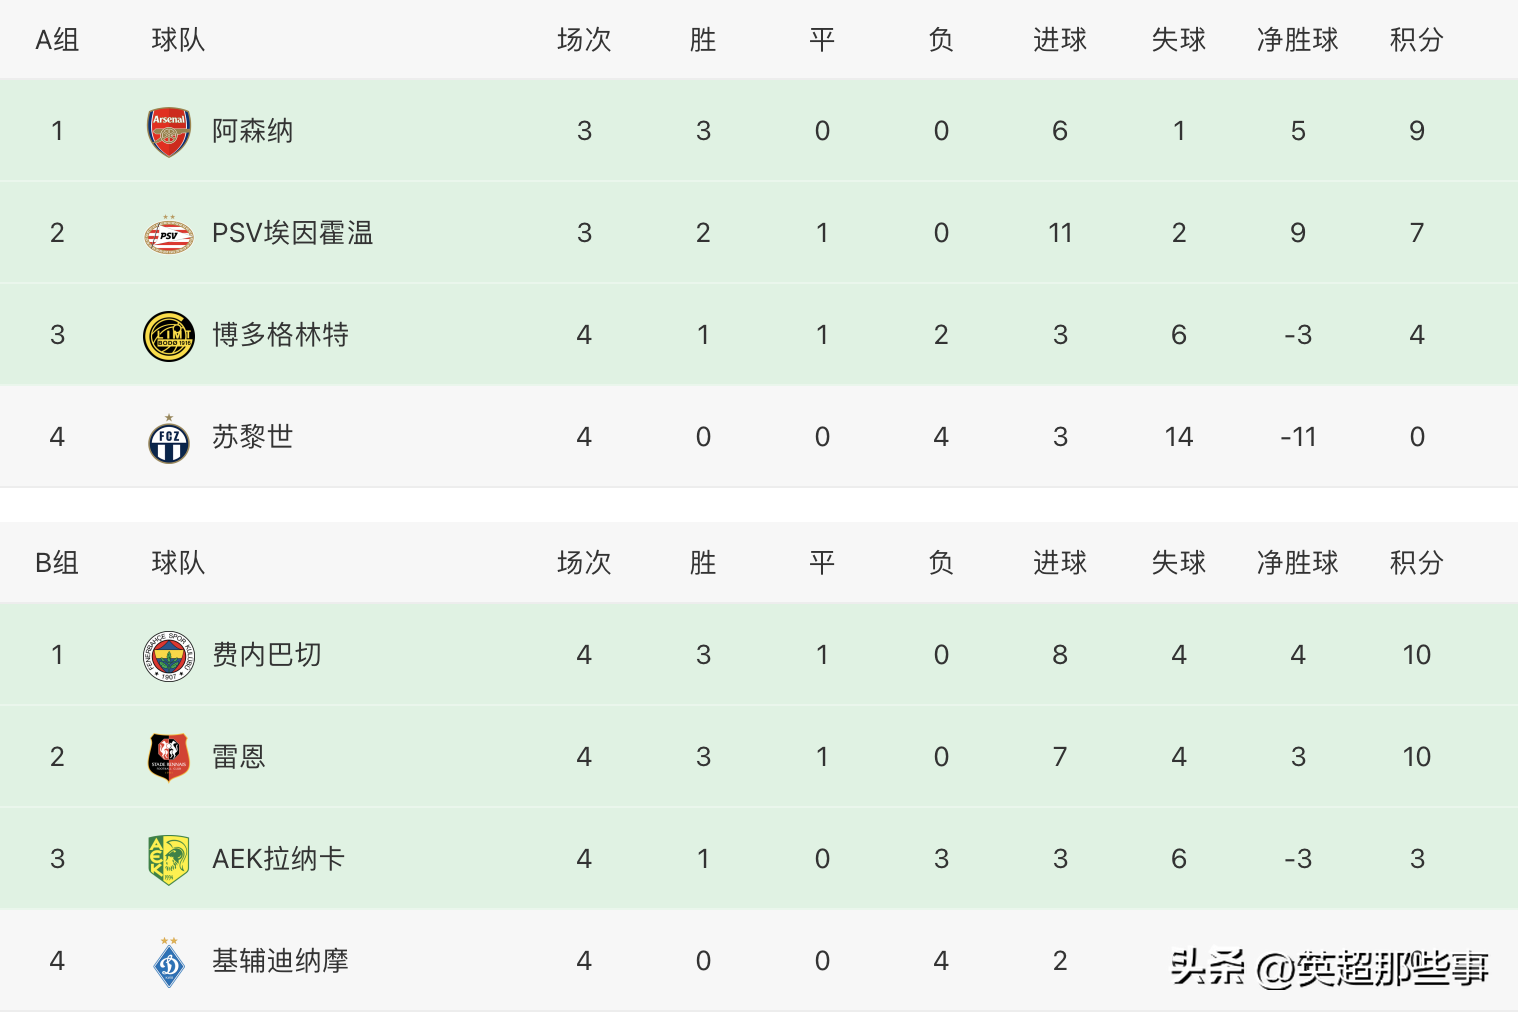The width and height of the screenshot is (1518, 1016).
Task: Select the Bodø/Glimt yellow club badge
Action: (169, 336)
